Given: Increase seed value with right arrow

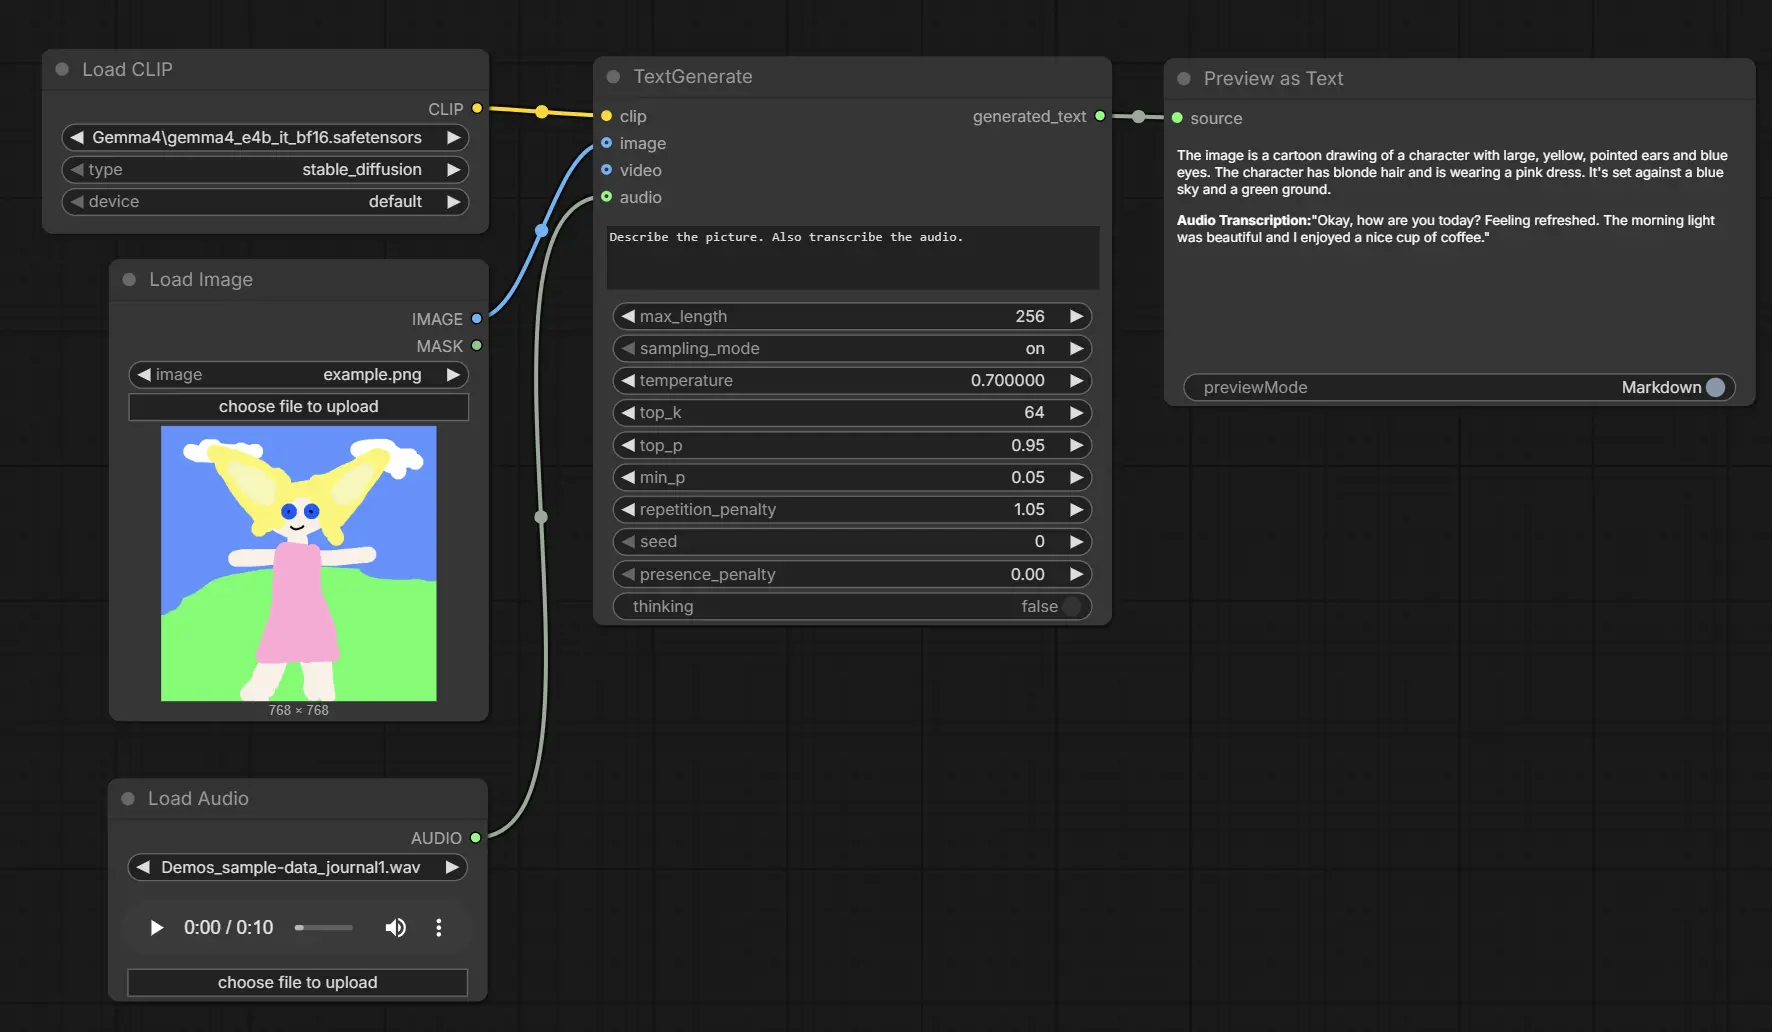Looking at the screenshot, I should [x=1076, y=541].
